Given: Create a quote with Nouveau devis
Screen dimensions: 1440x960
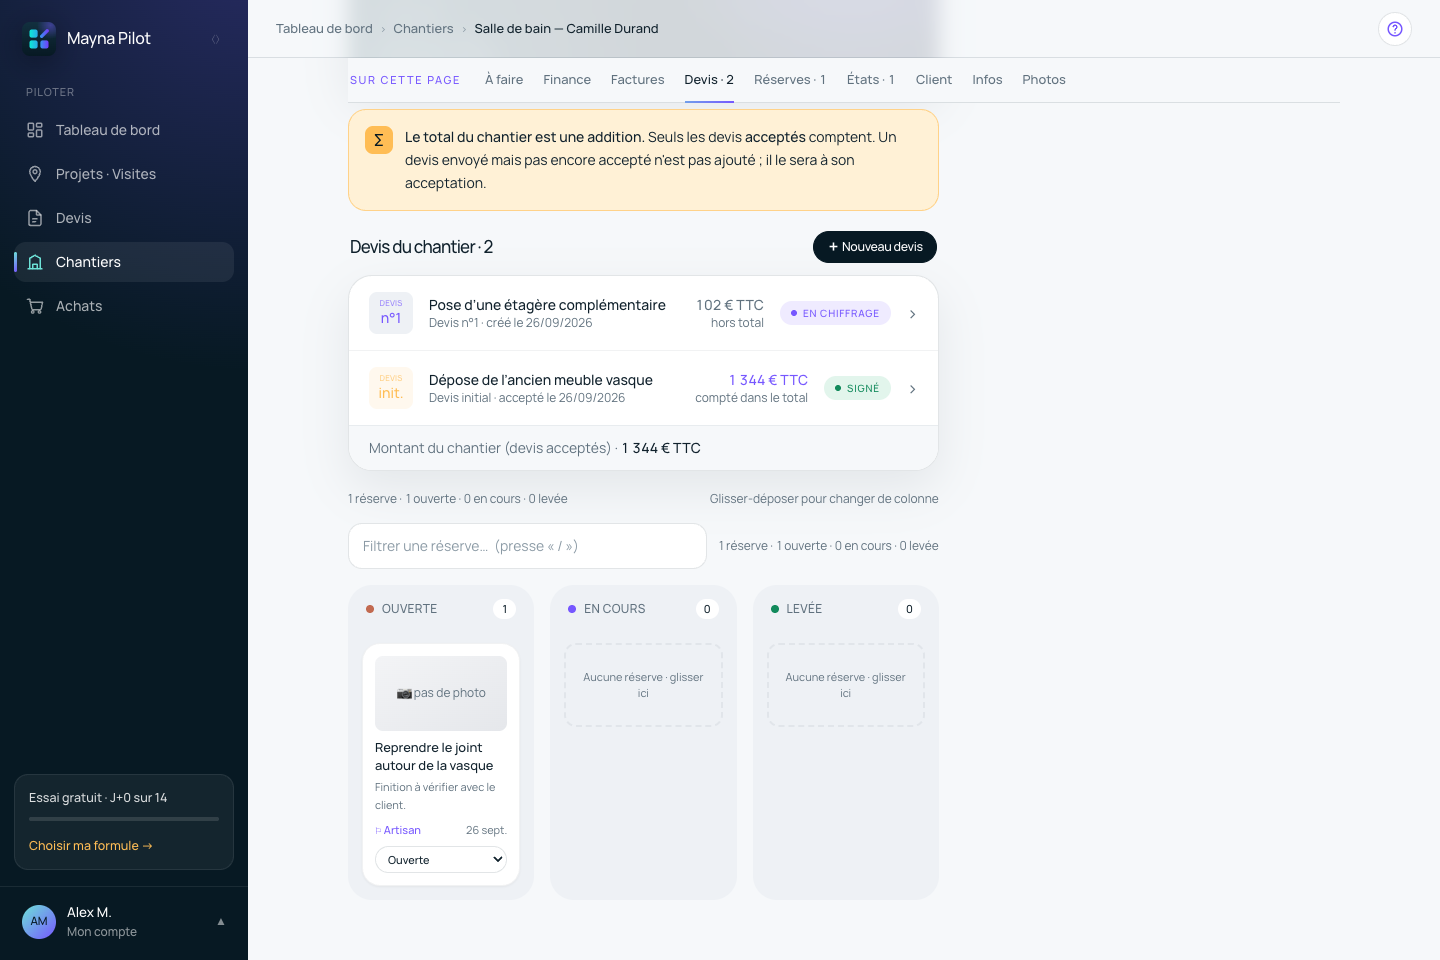Looking at the screenshot, I should [875, 247].
